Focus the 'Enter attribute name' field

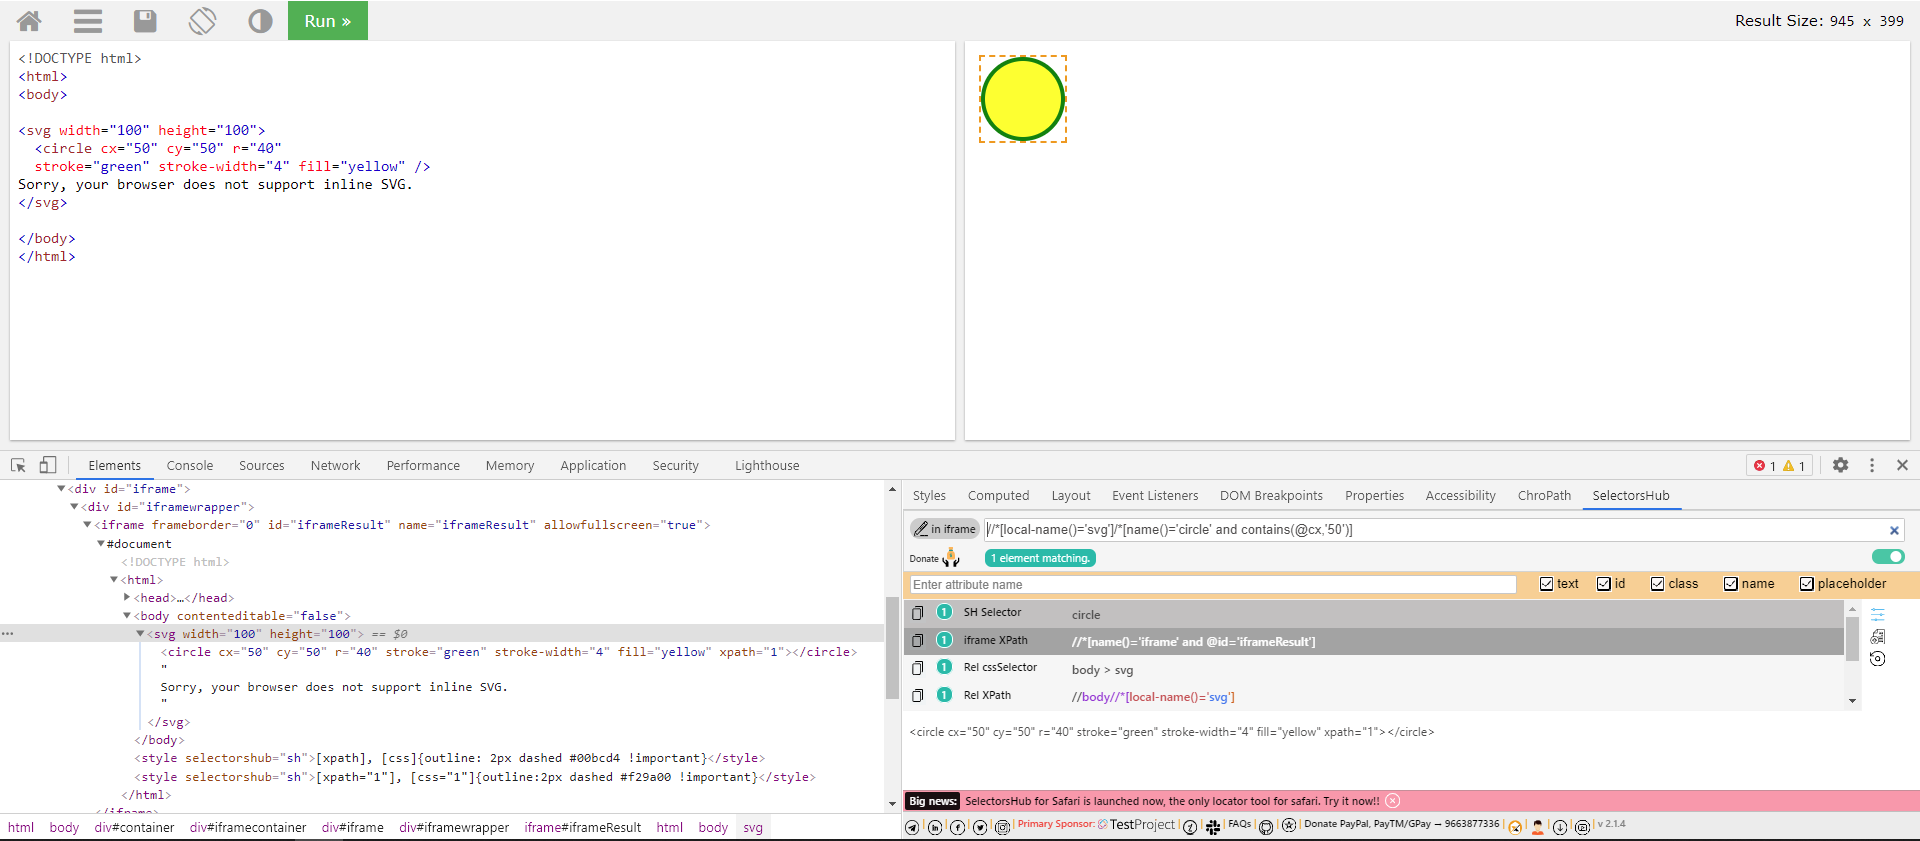click(x=1213, y=585)
